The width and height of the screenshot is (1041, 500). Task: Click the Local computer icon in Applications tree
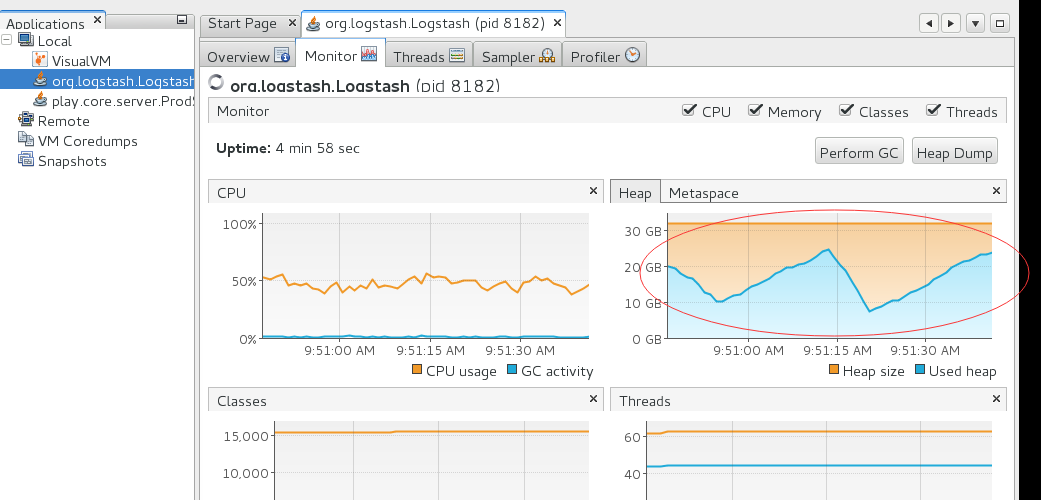pos(25,41)
